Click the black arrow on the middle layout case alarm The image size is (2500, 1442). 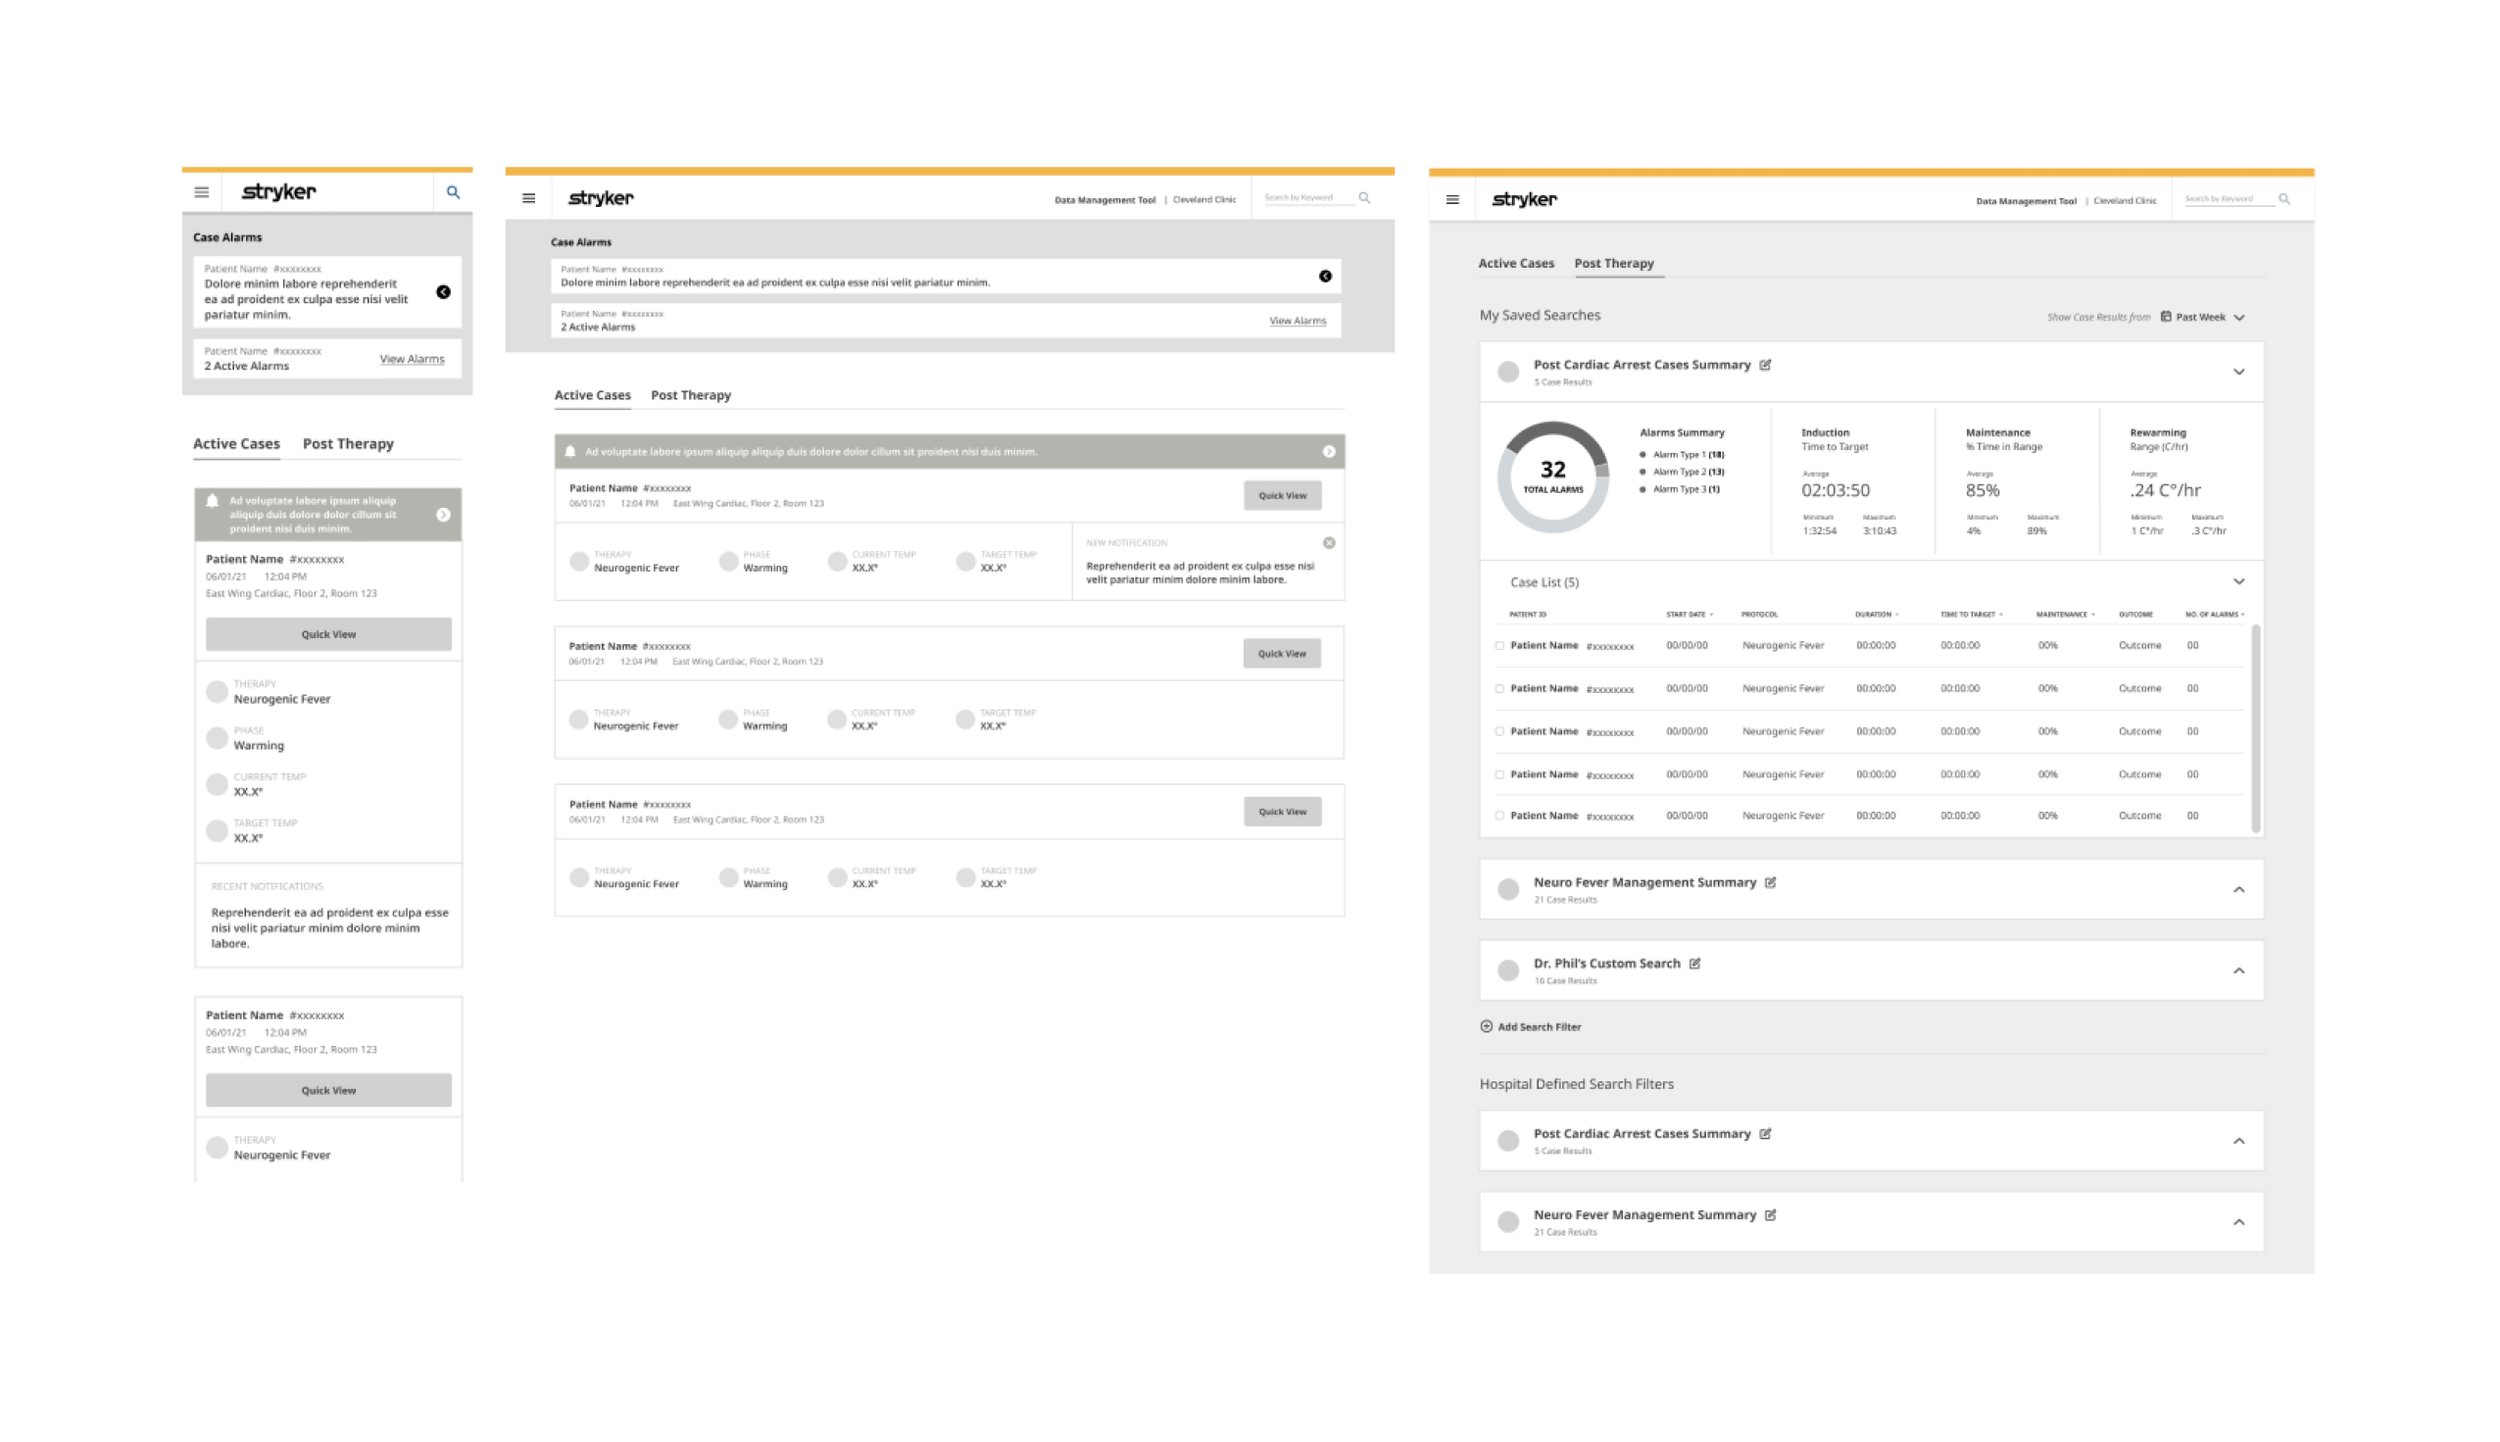1325,276
